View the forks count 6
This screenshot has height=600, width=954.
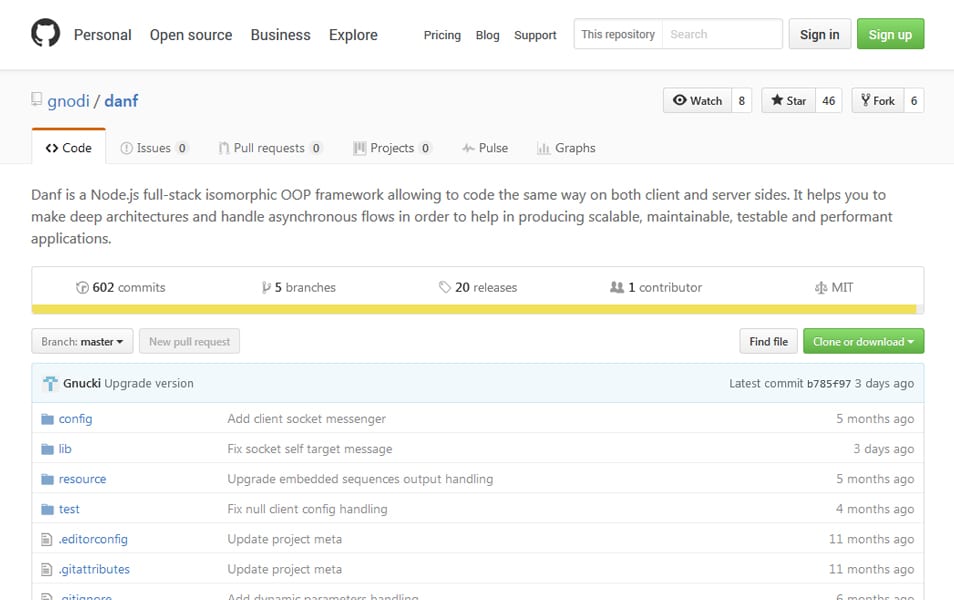[914, 100]
